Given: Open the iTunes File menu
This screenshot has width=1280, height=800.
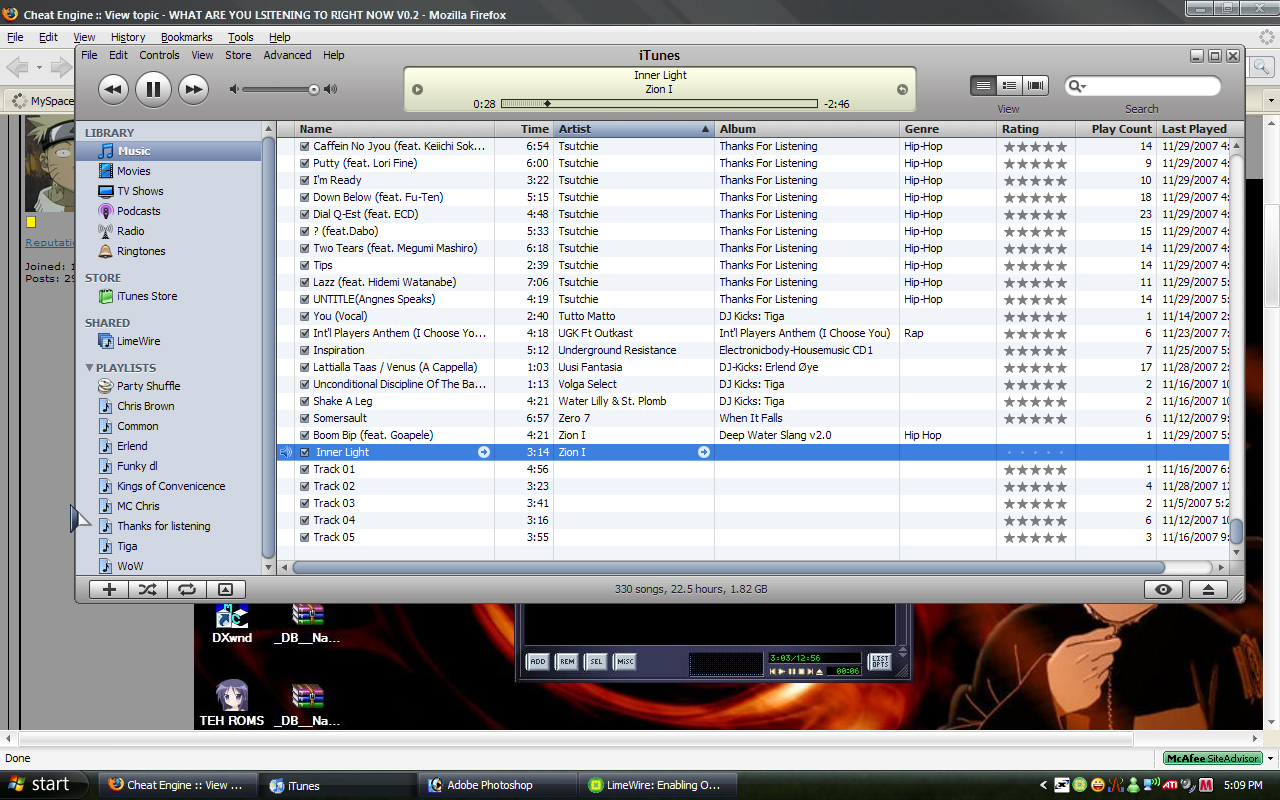Looking at the screenshot, I should 90,55.
